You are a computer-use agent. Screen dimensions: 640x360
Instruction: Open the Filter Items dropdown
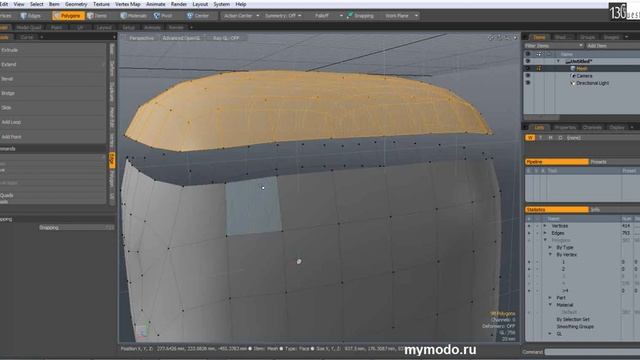click(x=553, y=46)
